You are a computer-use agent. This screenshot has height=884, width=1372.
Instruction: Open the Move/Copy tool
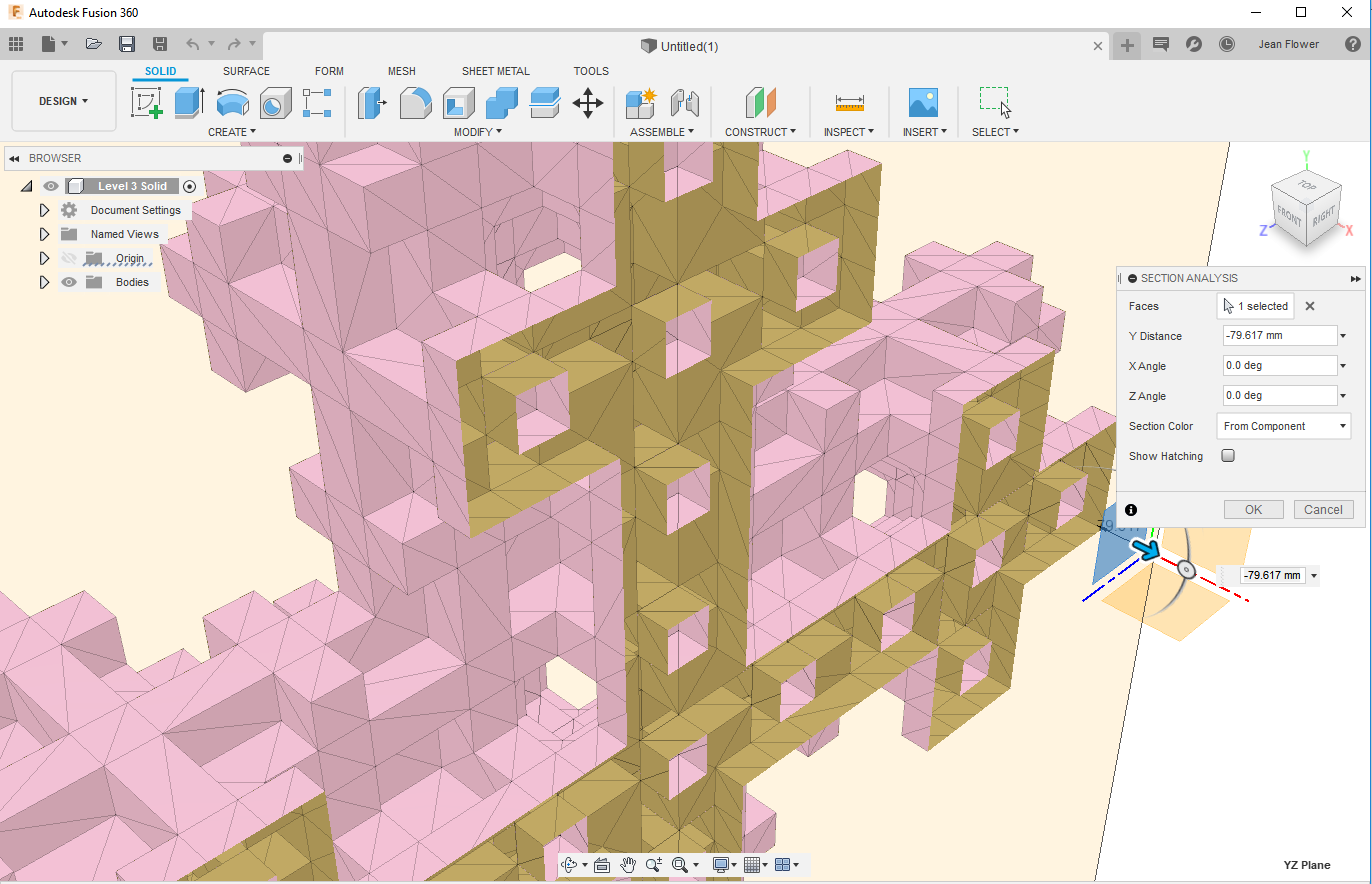[x=588, y=102]
